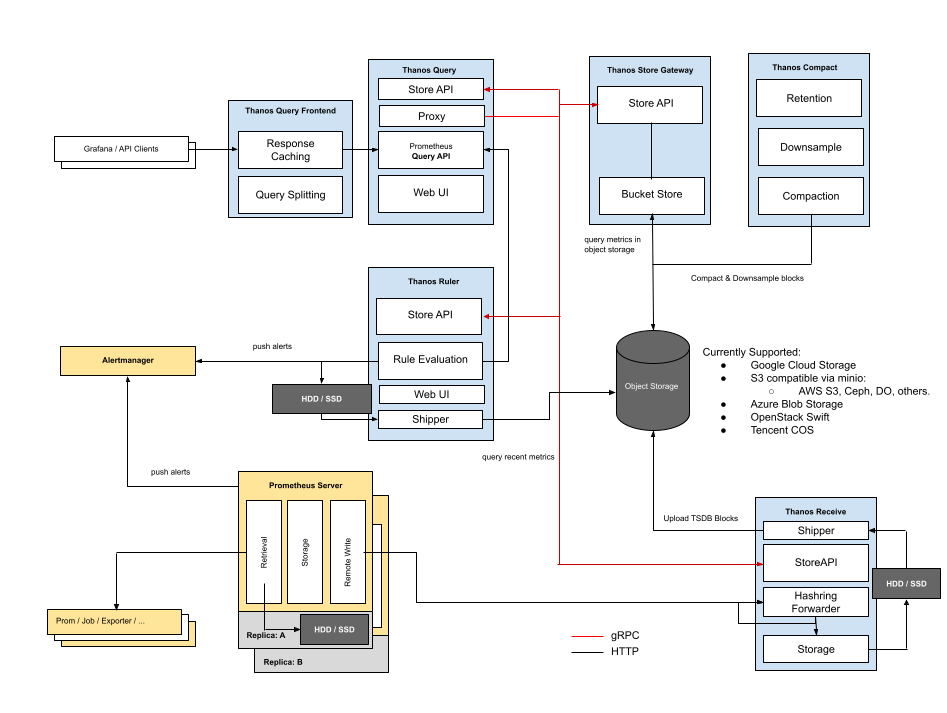Screen dimensions: 947x713
Task: Select Storage inside Prometheus Server
Action: 305,552
